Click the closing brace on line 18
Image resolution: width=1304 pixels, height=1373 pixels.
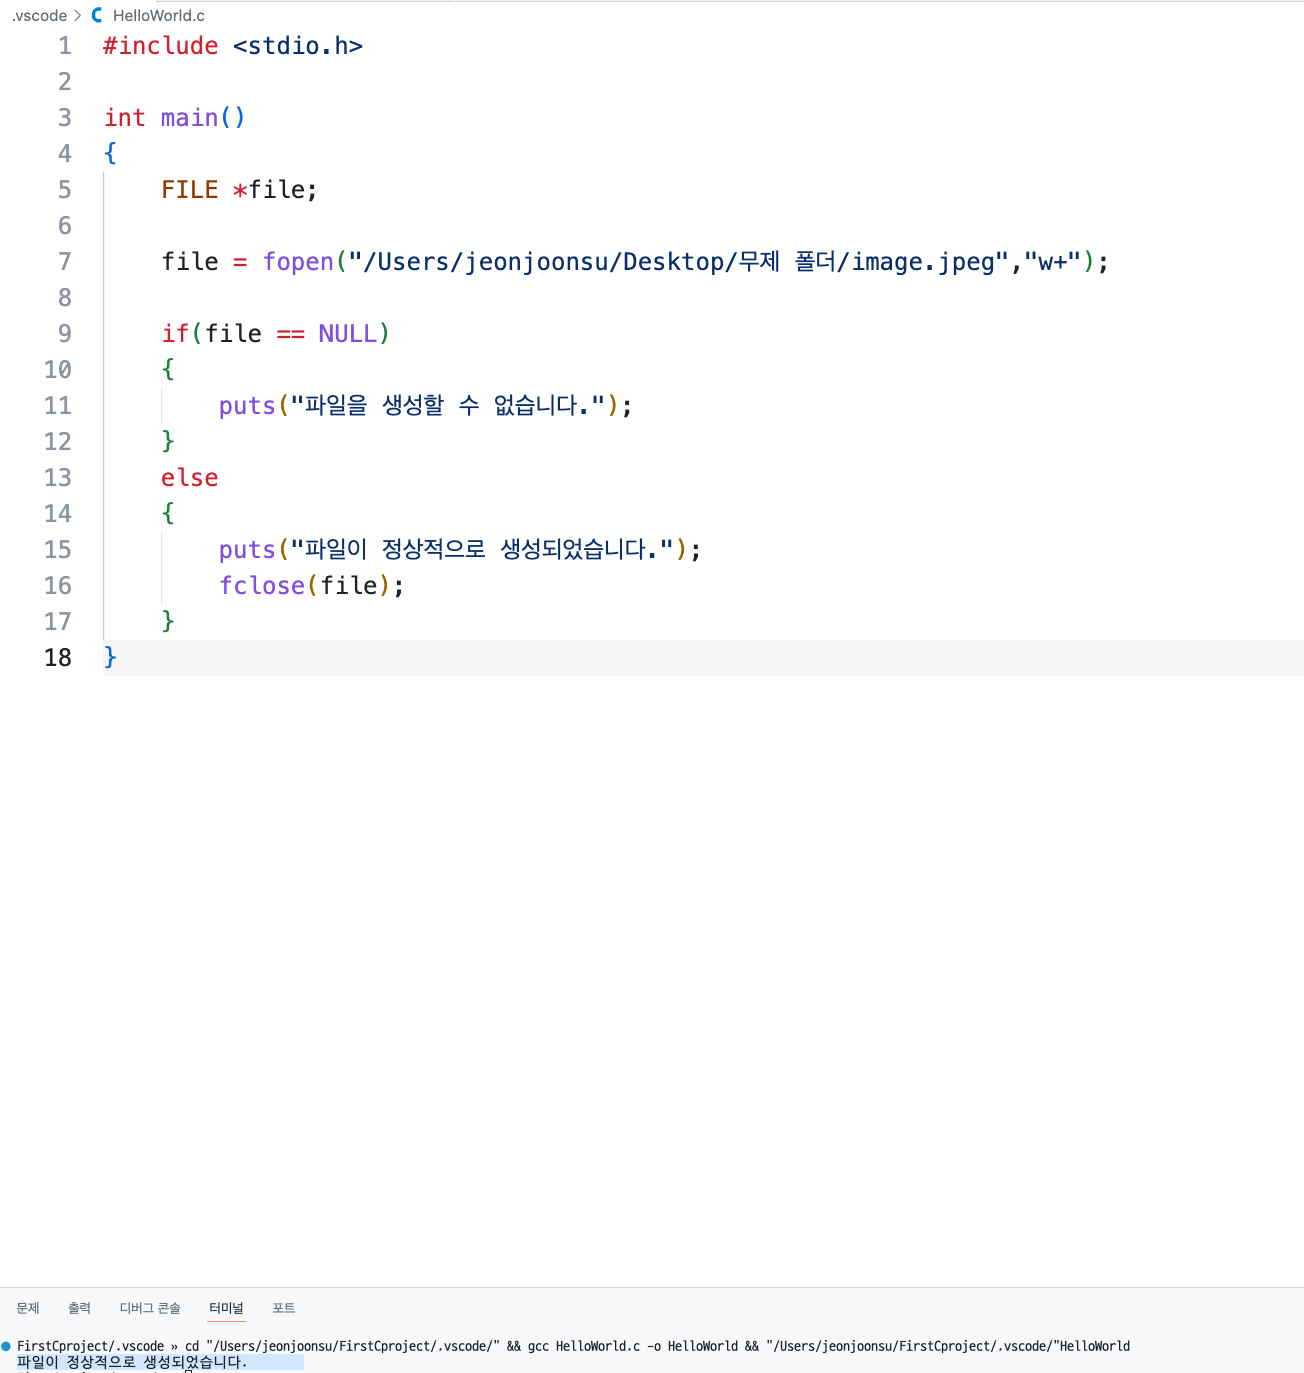point(110,658)
